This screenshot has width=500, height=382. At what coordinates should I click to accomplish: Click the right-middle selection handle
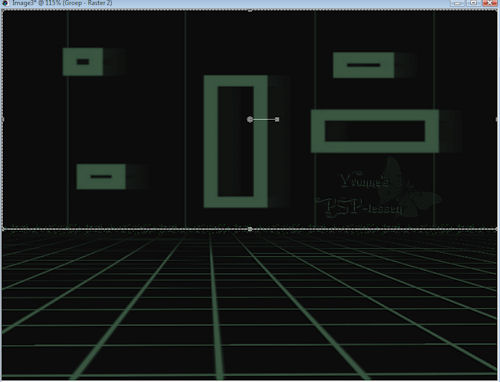pos(497,119)
